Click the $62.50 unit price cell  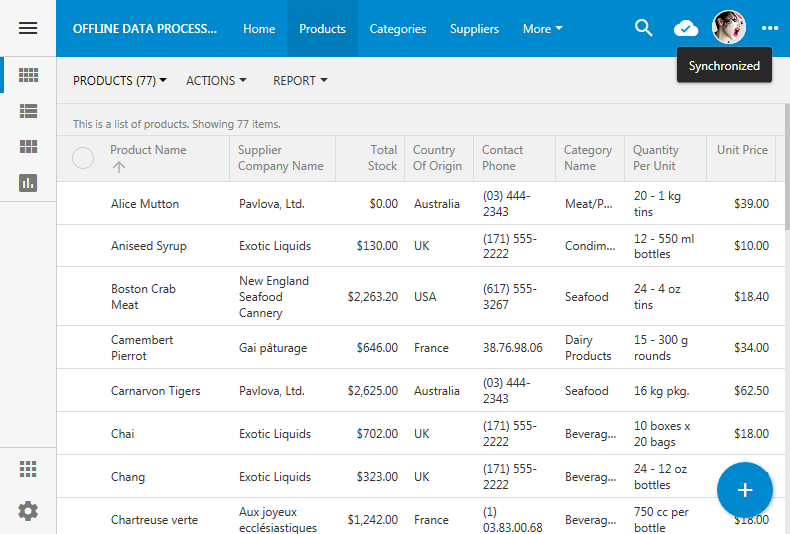(751, 391)
